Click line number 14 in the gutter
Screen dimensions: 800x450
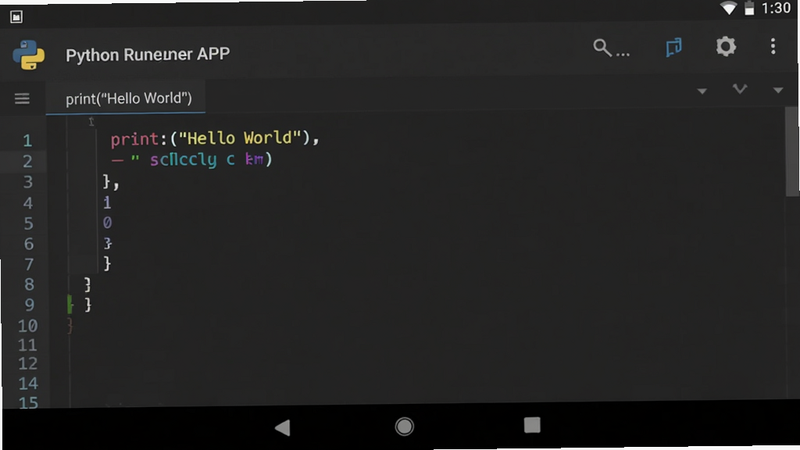click(x=28, y=383)
